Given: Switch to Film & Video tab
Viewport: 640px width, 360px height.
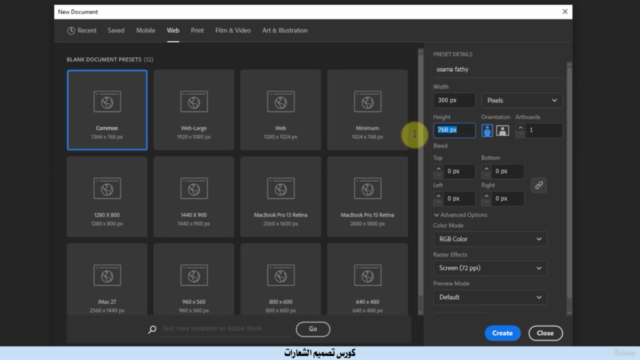Looking at the screenshot, I should point(233,31).
